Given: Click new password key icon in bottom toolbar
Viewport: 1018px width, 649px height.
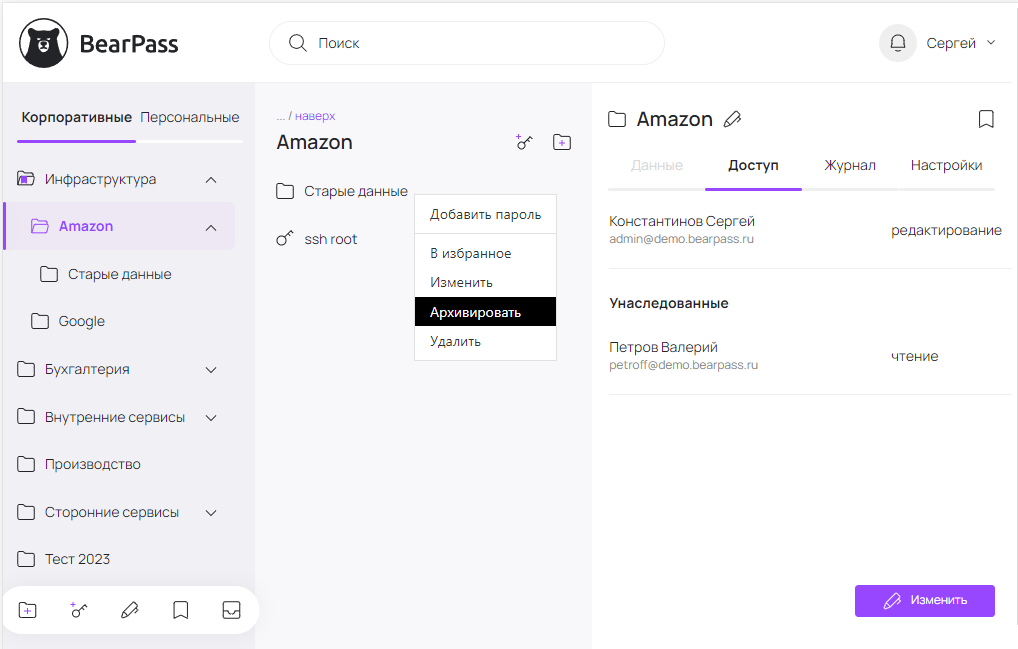Looking at the screenshot, I should (79, 610).
